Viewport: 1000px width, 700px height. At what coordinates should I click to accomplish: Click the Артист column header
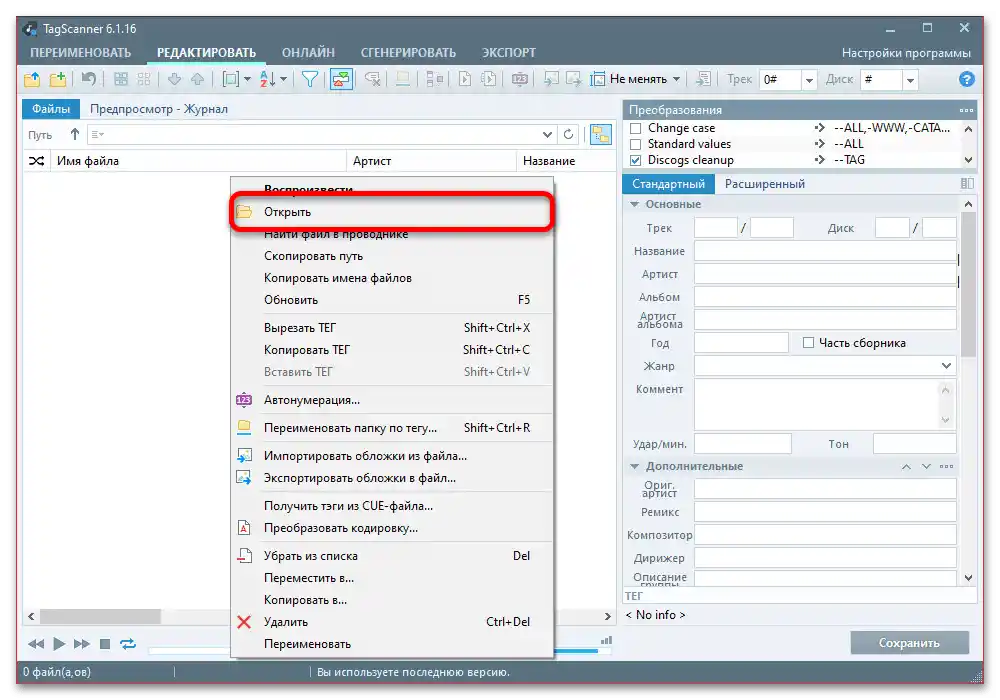pyautogui.click(x=431, y=161)
